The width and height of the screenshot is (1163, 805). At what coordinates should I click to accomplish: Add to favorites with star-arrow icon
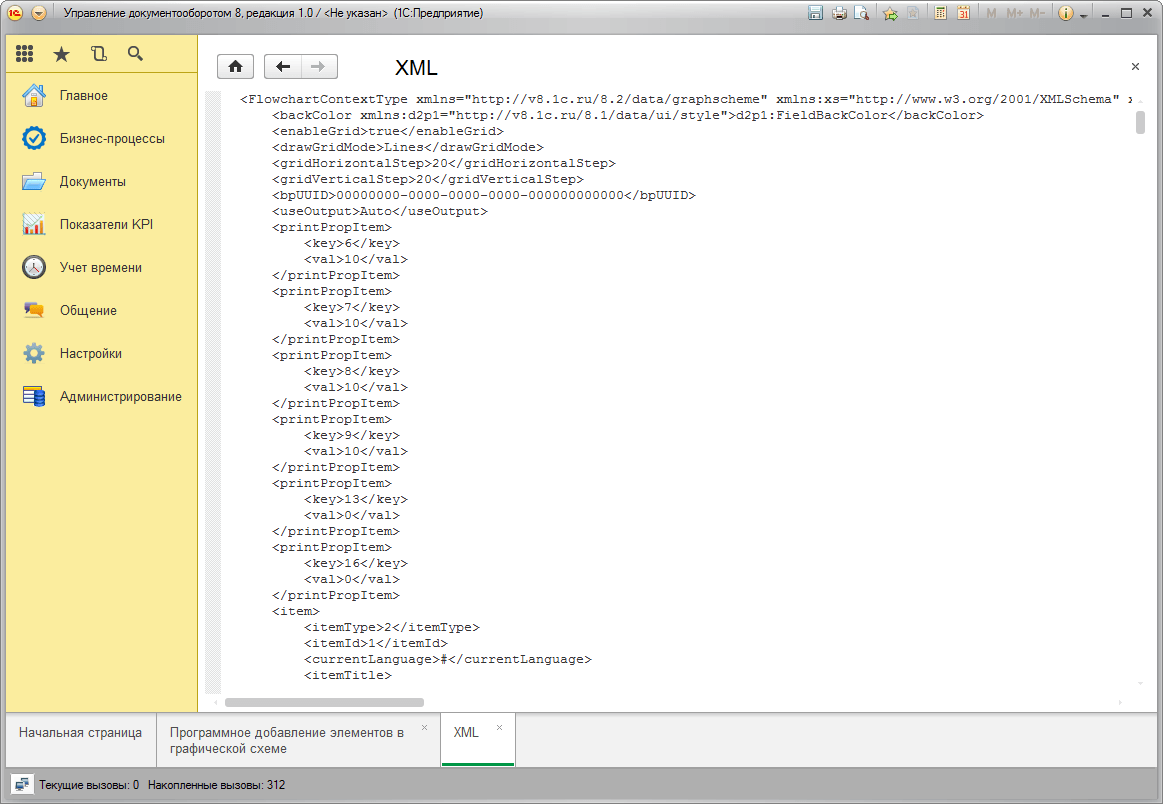(x=889, y=14)
